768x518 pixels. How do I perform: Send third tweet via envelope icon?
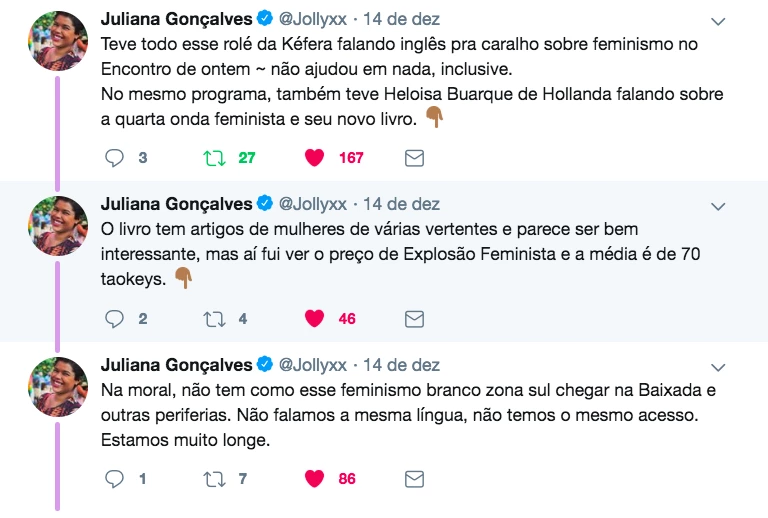point(413,479)
